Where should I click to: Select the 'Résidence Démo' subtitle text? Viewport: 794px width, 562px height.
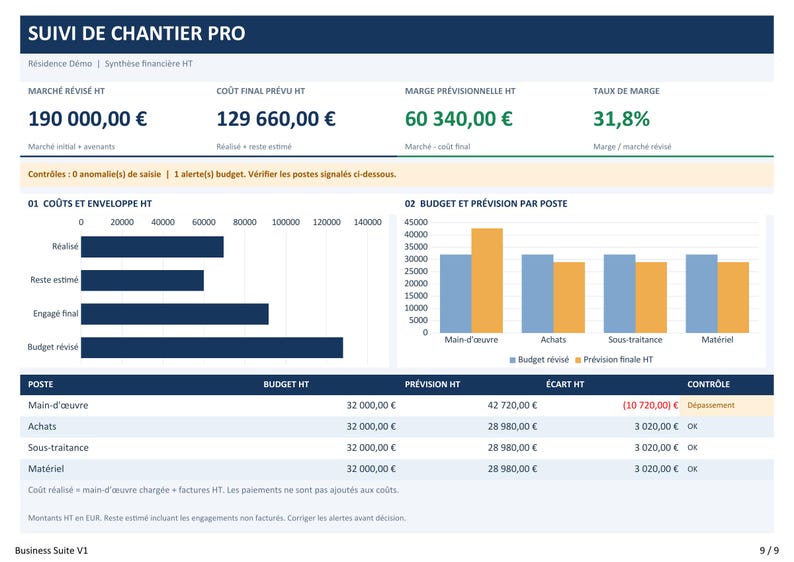click(x=60, y=64)
